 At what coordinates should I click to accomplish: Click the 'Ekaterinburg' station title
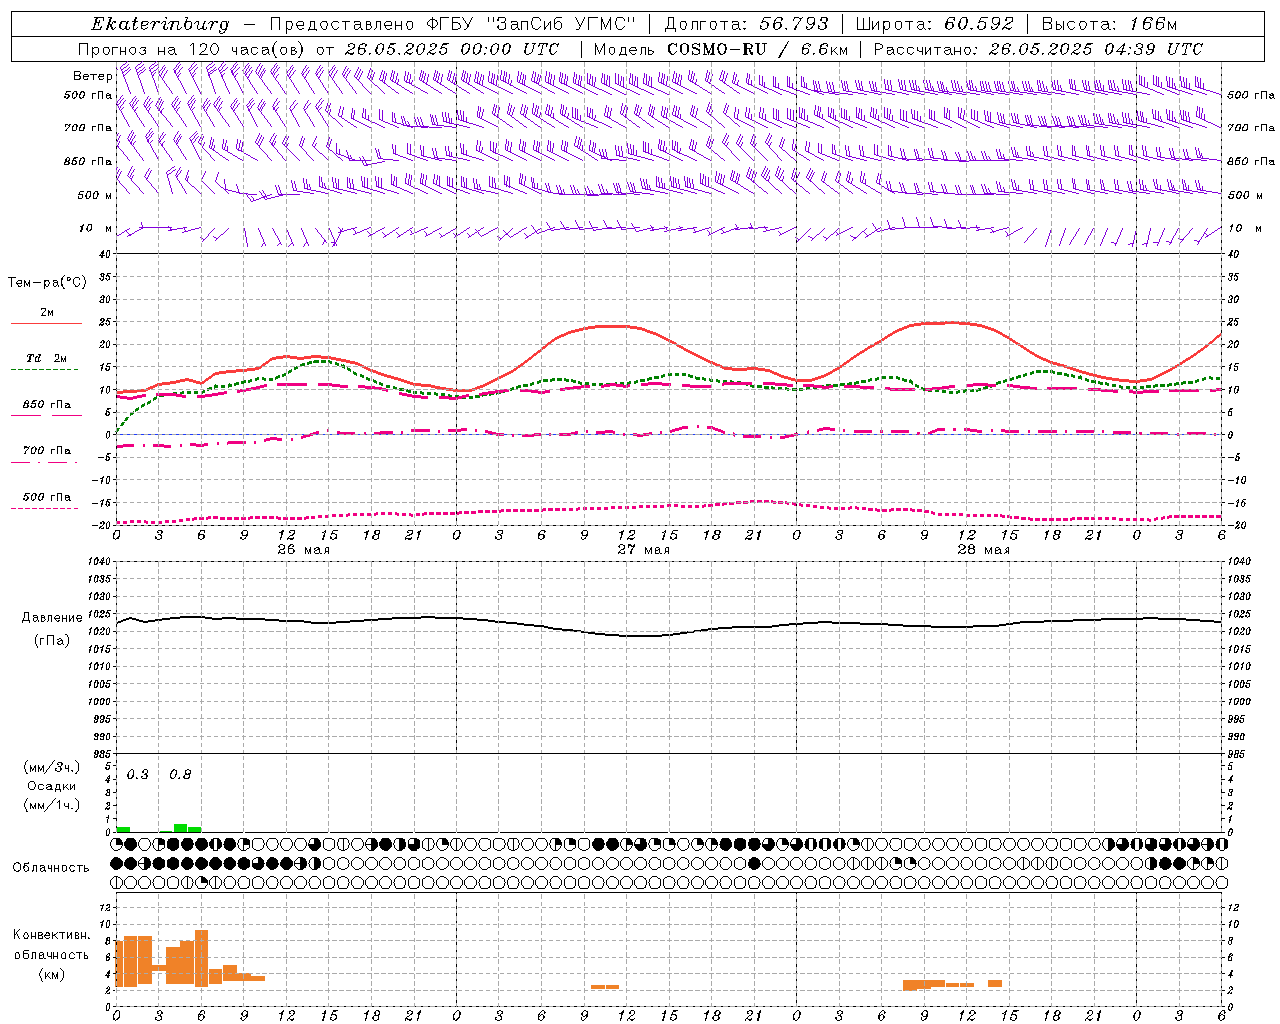point(160,24)
